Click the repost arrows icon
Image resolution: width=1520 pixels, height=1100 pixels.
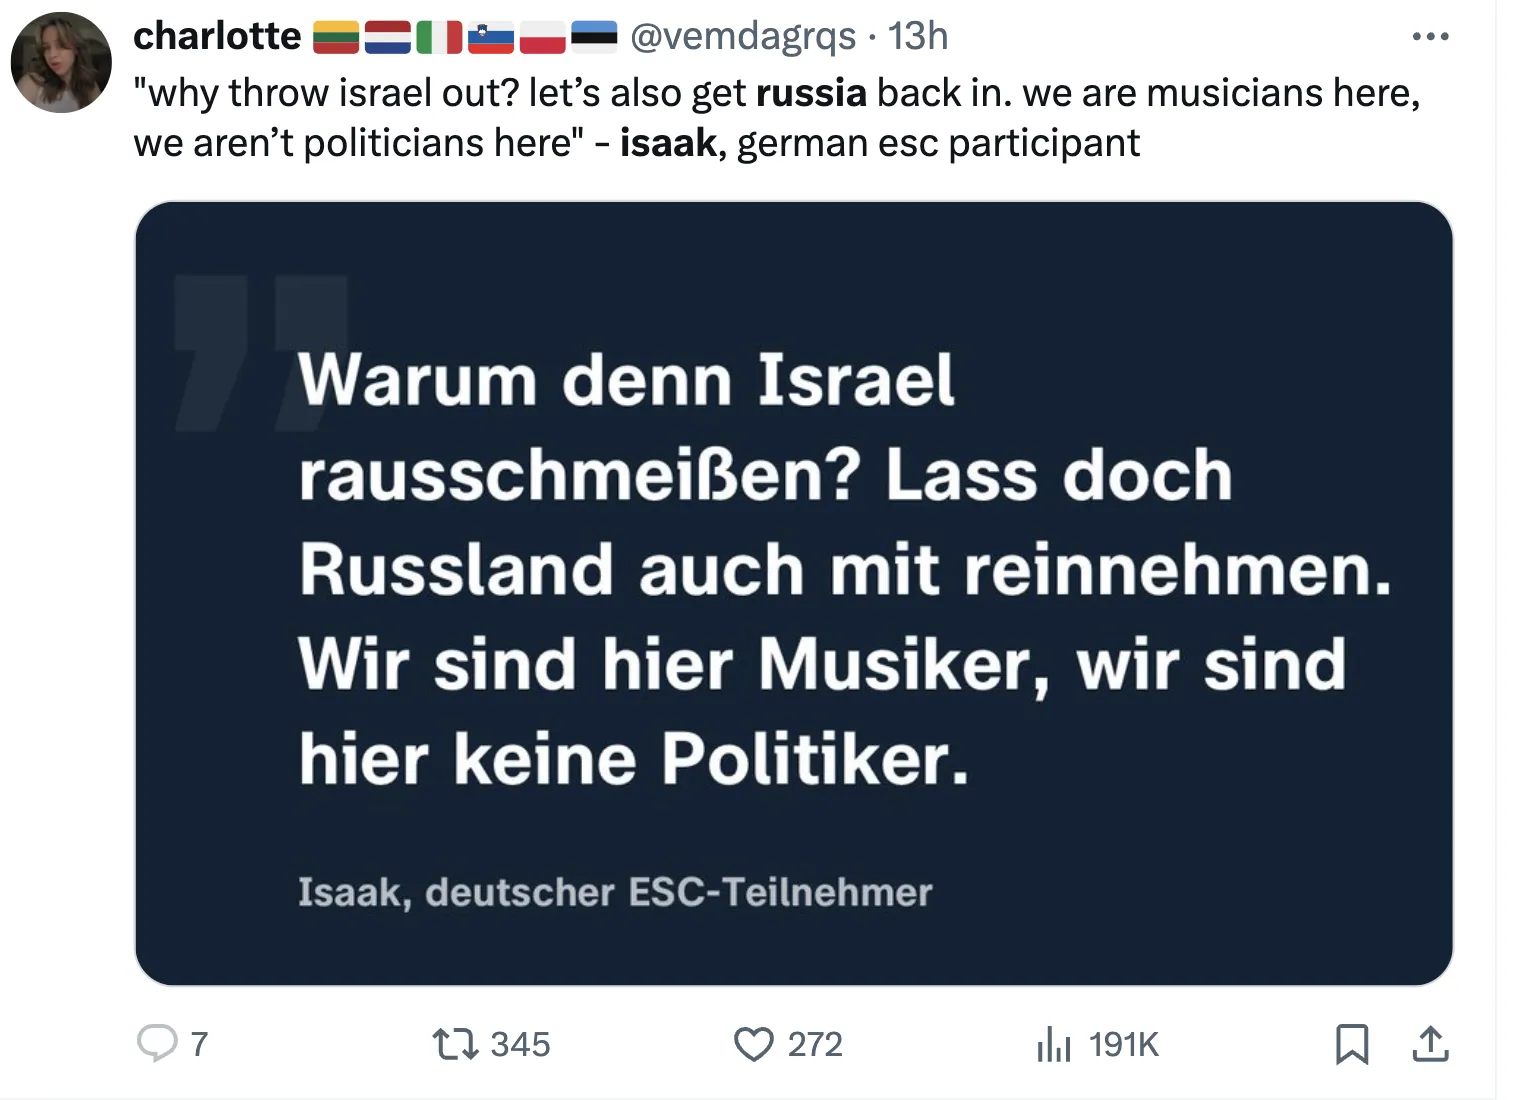(x=455, y=1045)
